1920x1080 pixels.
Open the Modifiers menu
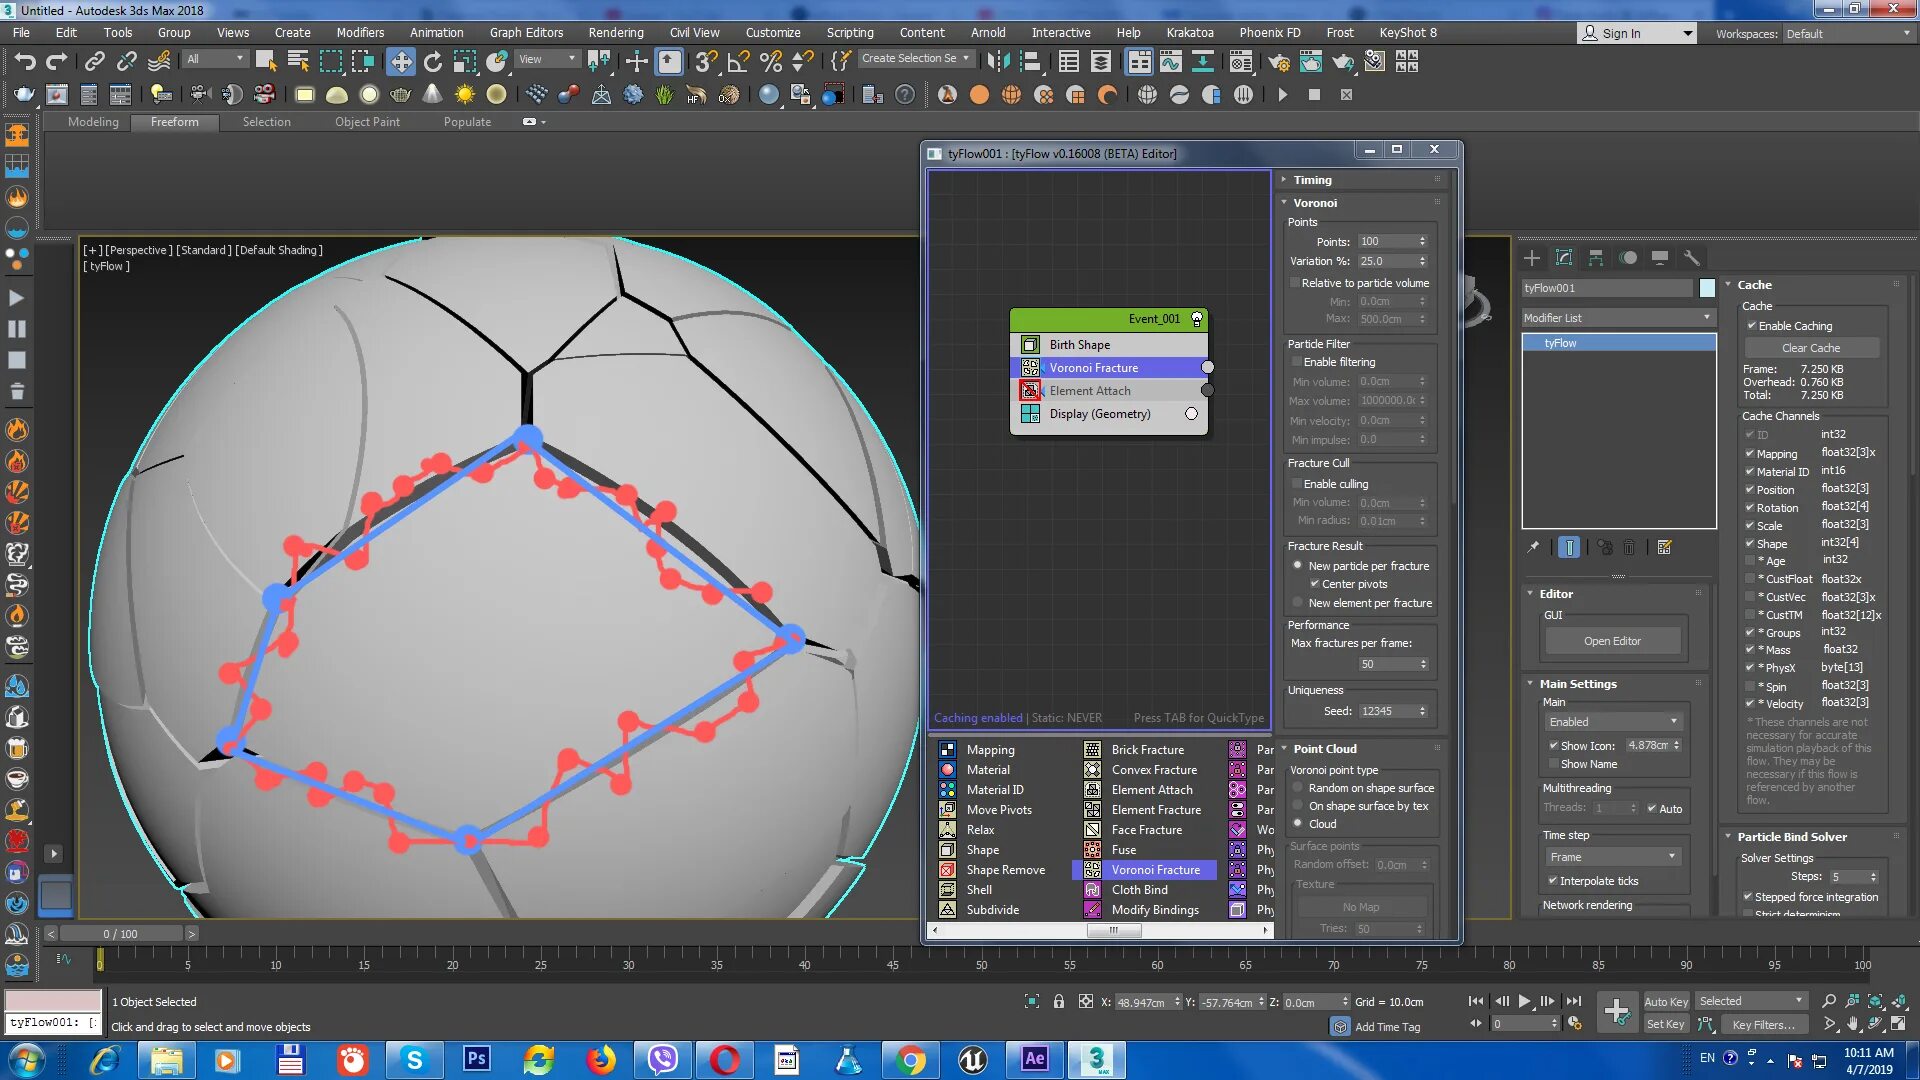359,32
